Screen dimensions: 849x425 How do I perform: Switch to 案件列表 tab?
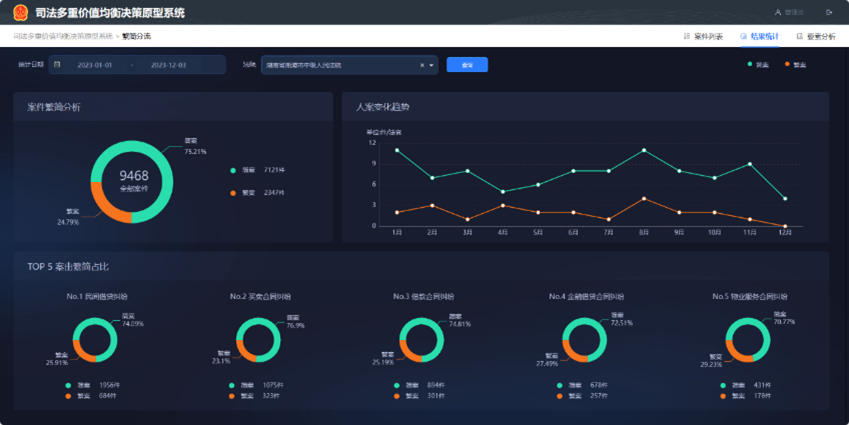[703, 36]
